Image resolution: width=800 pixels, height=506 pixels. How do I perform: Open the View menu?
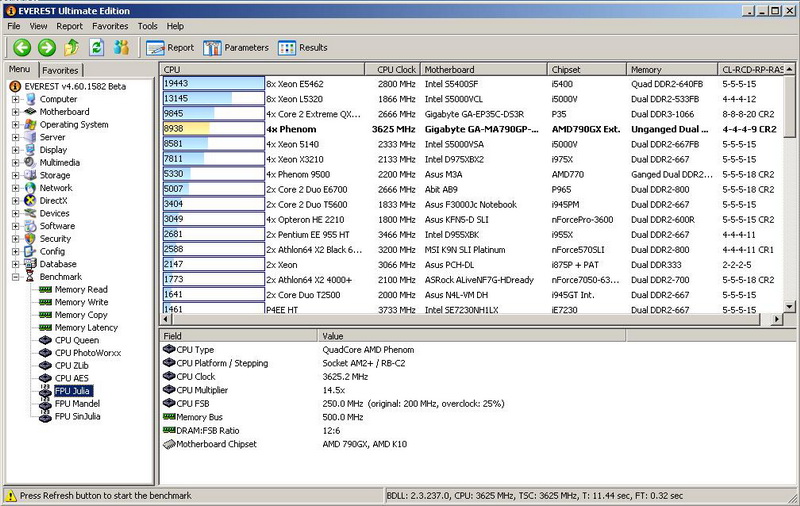[x=38, y=26]
